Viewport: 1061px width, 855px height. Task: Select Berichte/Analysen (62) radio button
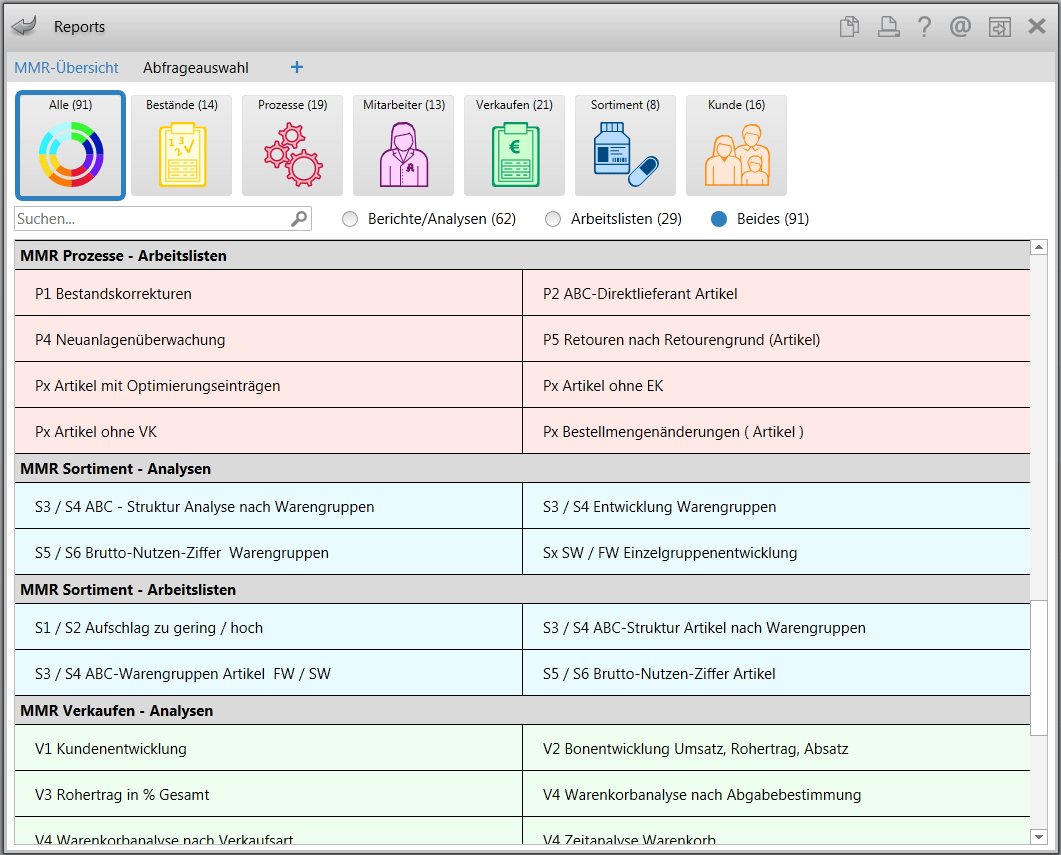point(350,219)
